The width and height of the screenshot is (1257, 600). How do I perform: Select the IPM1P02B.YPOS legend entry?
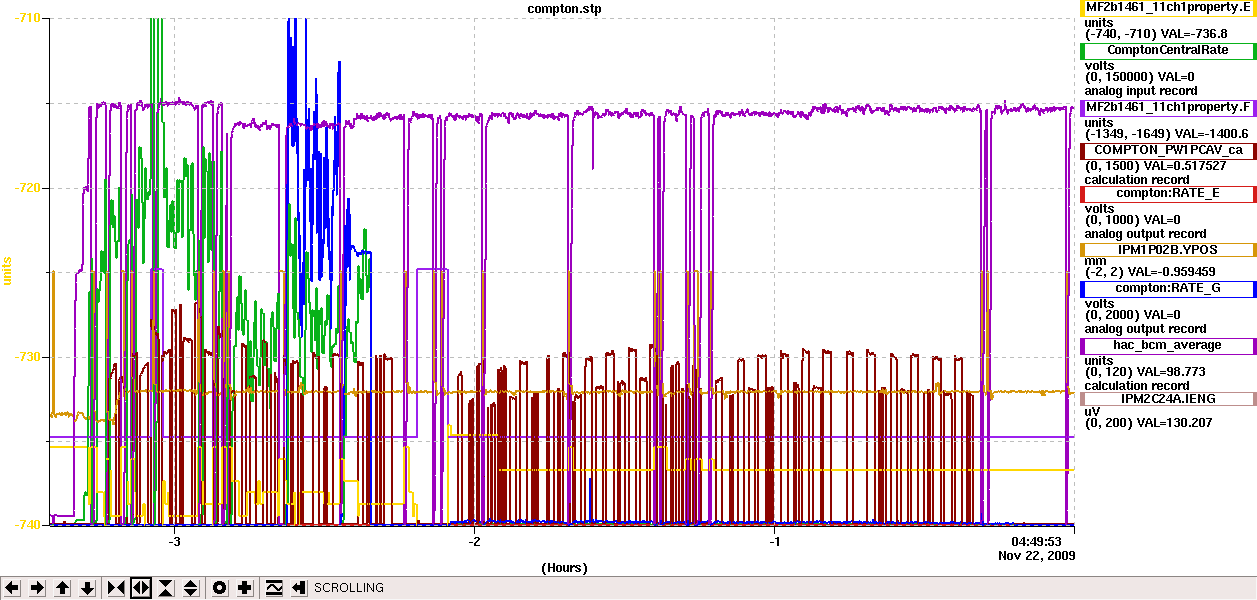point(1168,249)
